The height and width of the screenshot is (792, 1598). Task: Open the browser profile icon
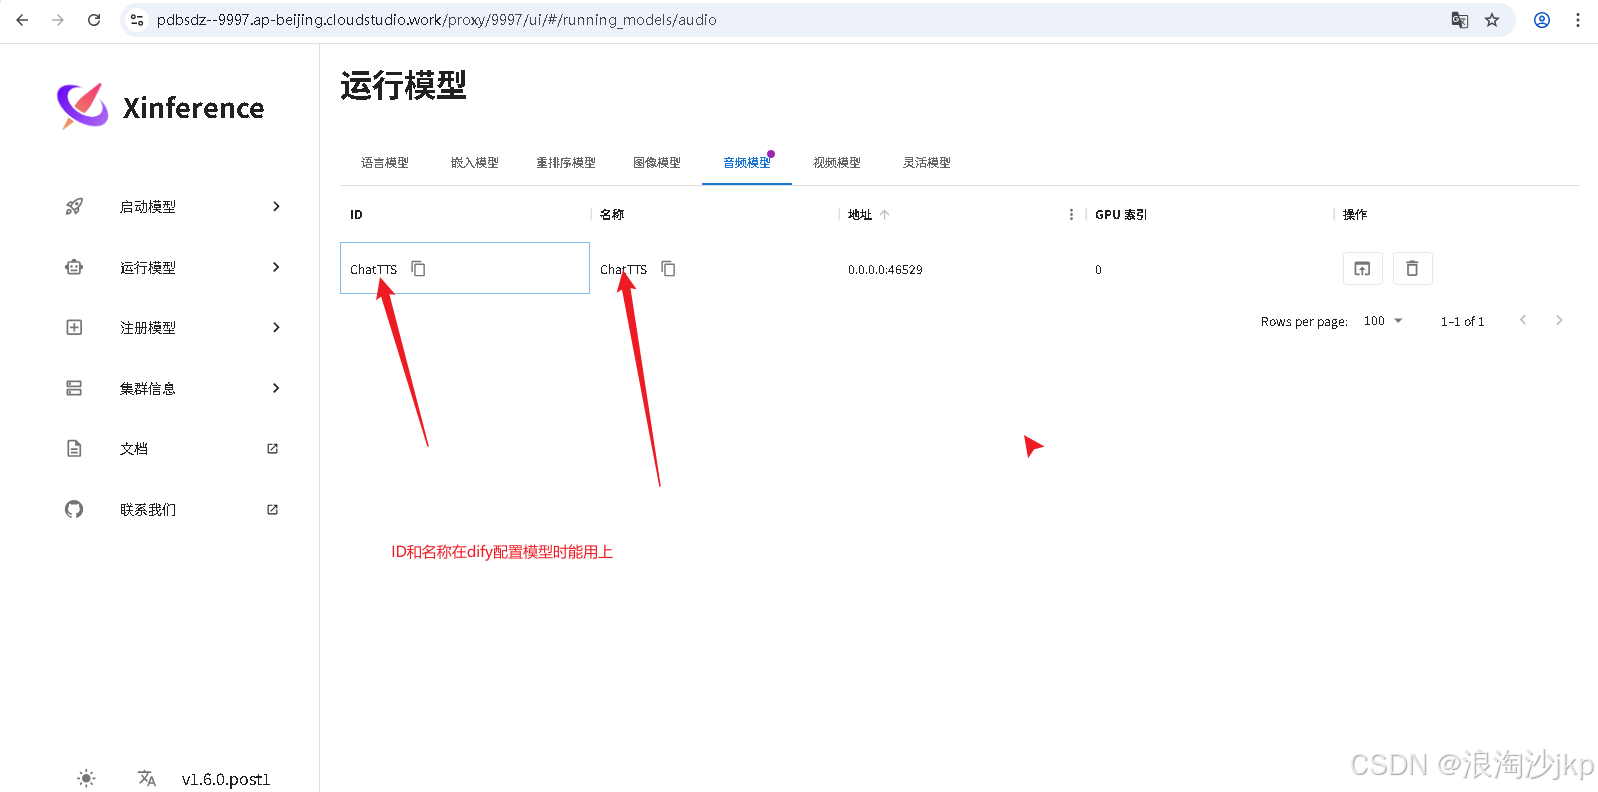point(1542,20)
